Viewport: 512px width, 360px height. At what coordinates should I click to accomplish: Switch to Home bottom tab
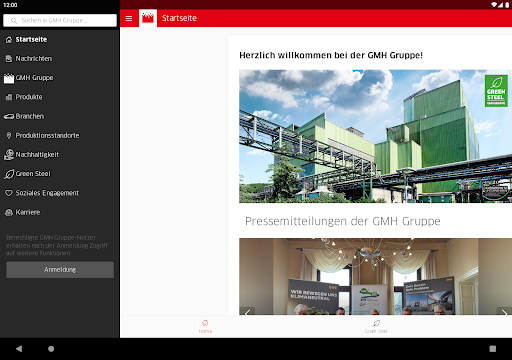click(x=205, y=327)
